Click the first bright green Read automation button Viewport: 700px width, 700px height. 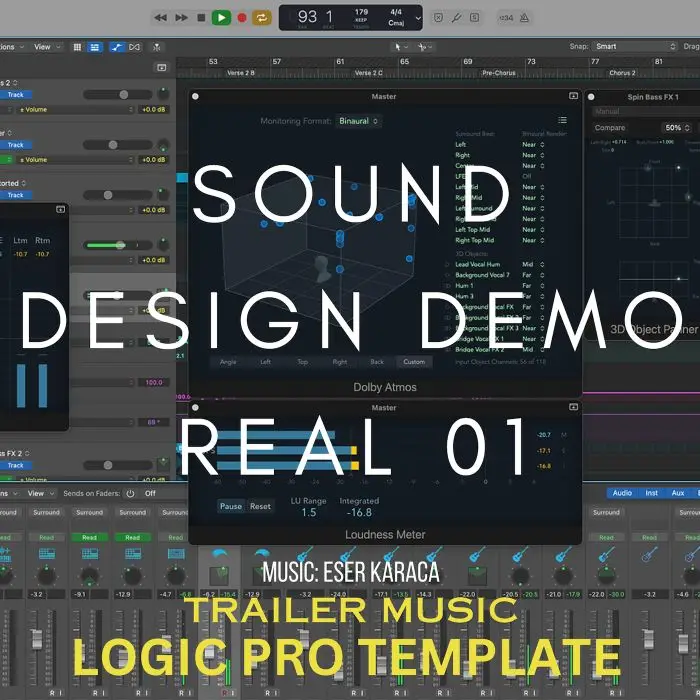pos(89,538)
